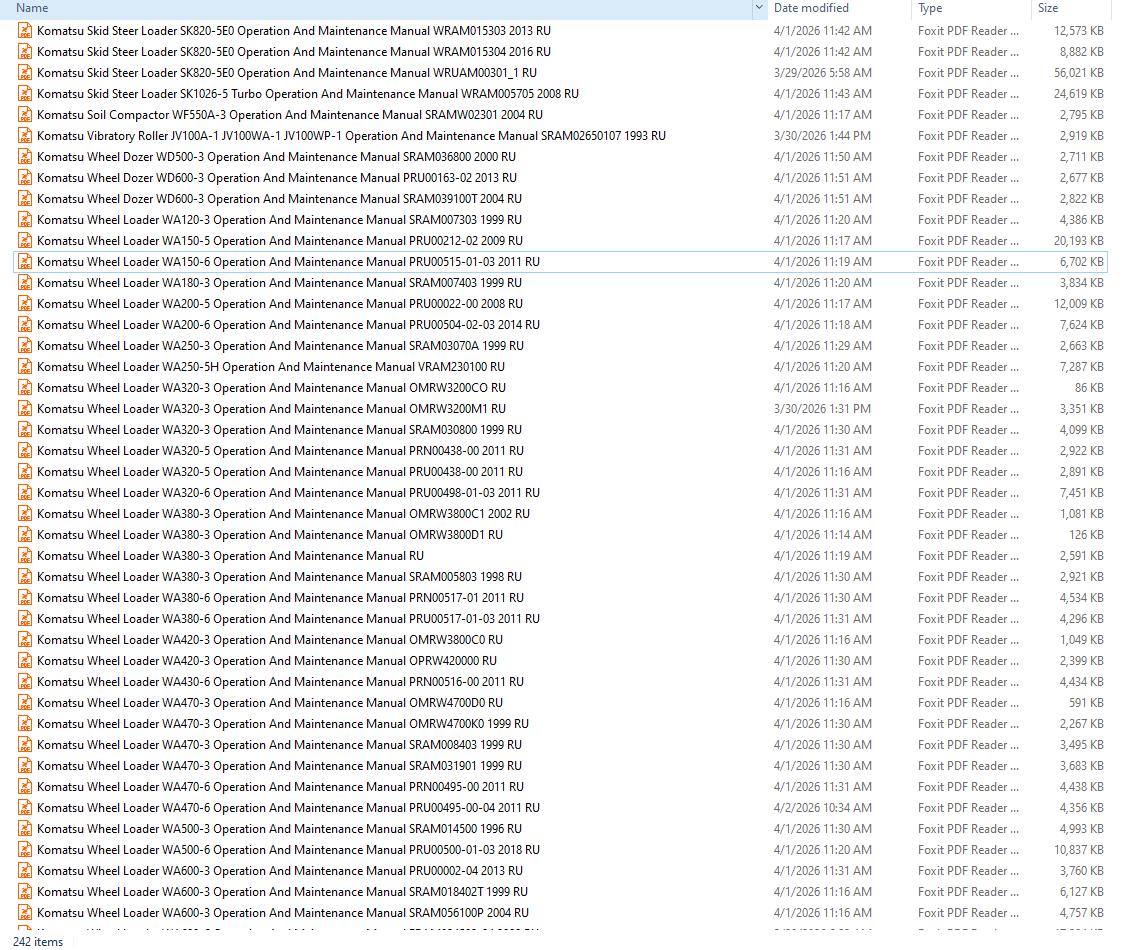Select file WA420-3 OMRW3800C0 RU

[270, 640]
